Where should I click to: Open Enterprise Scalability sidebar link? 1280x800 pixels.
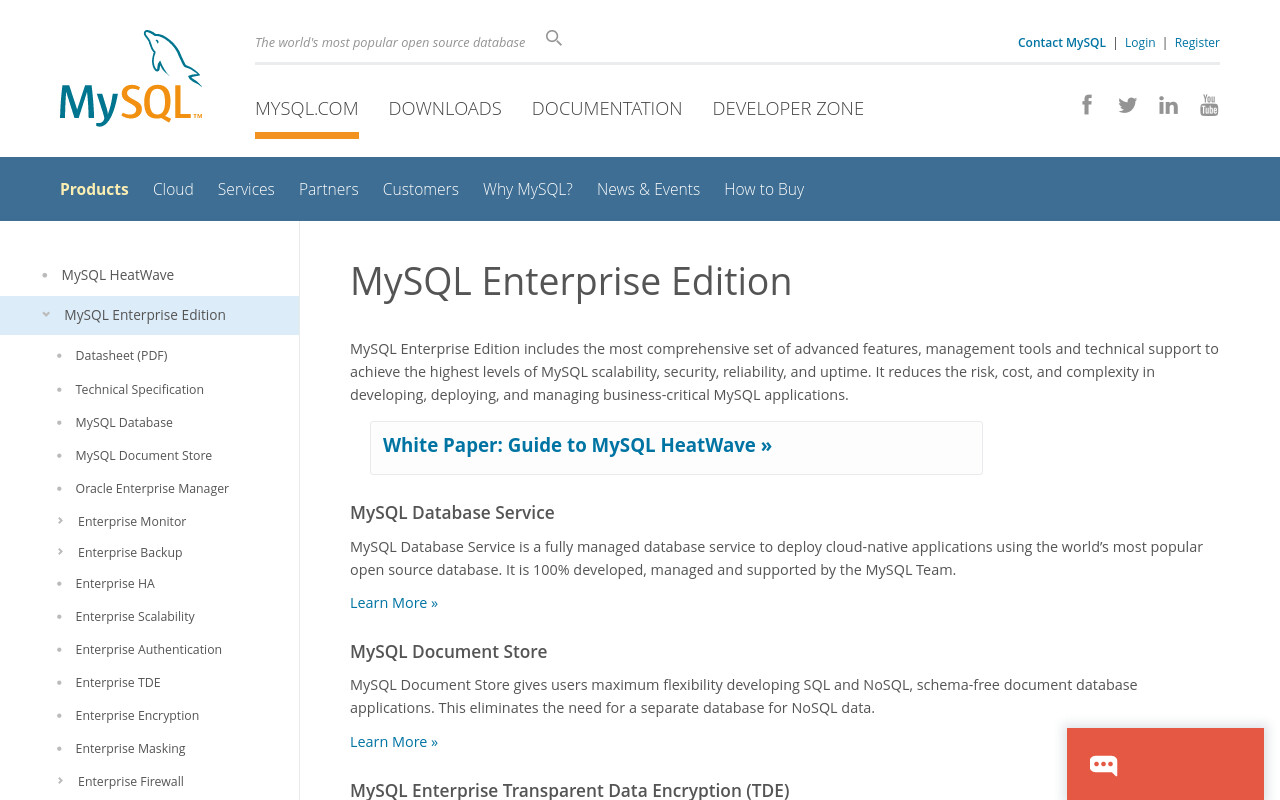coord(135,616)
